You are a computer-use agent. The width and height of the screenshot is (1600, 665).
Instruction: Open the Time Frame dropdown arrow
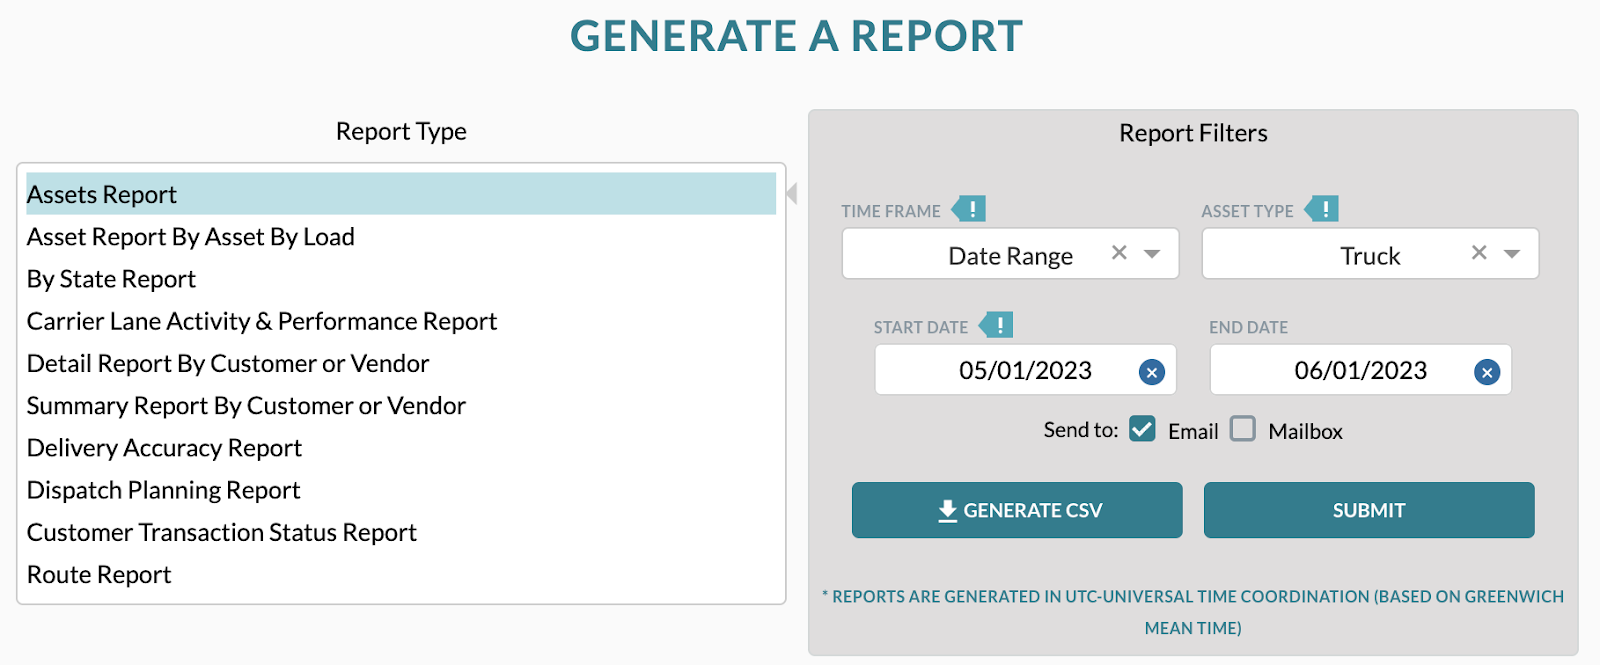point(1152,254)
